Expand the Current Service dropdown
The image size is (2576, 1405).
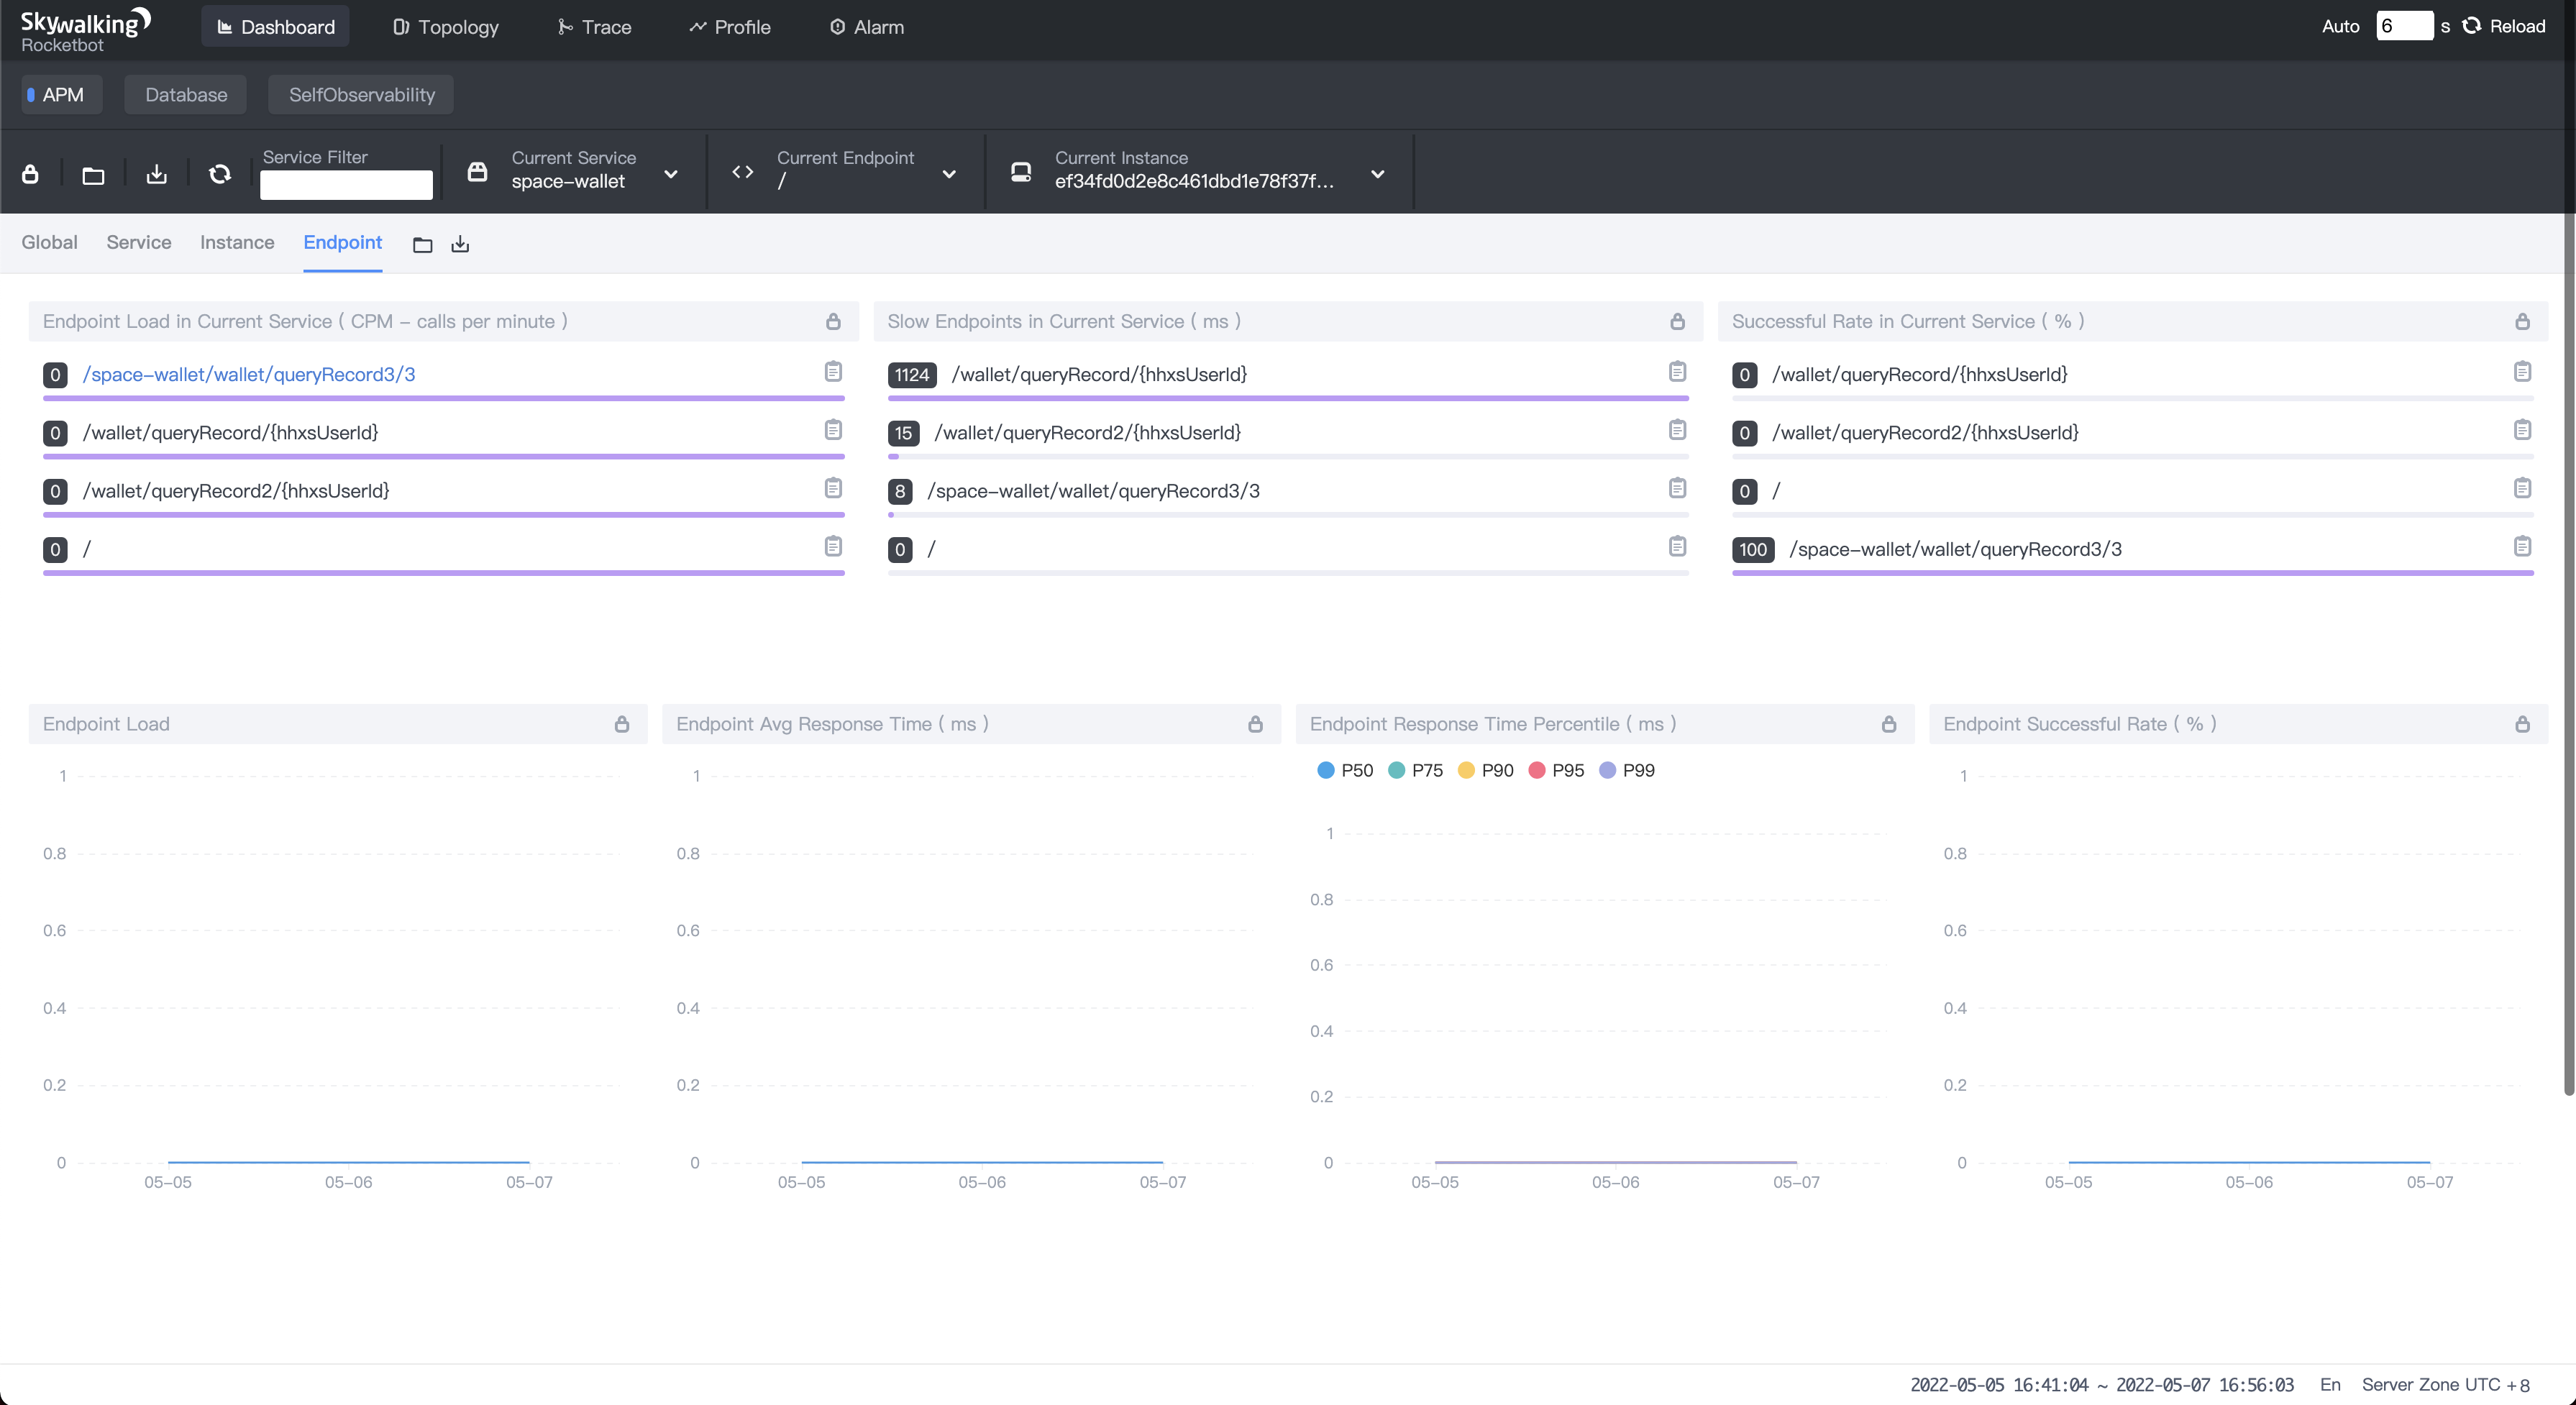[670, 174]
